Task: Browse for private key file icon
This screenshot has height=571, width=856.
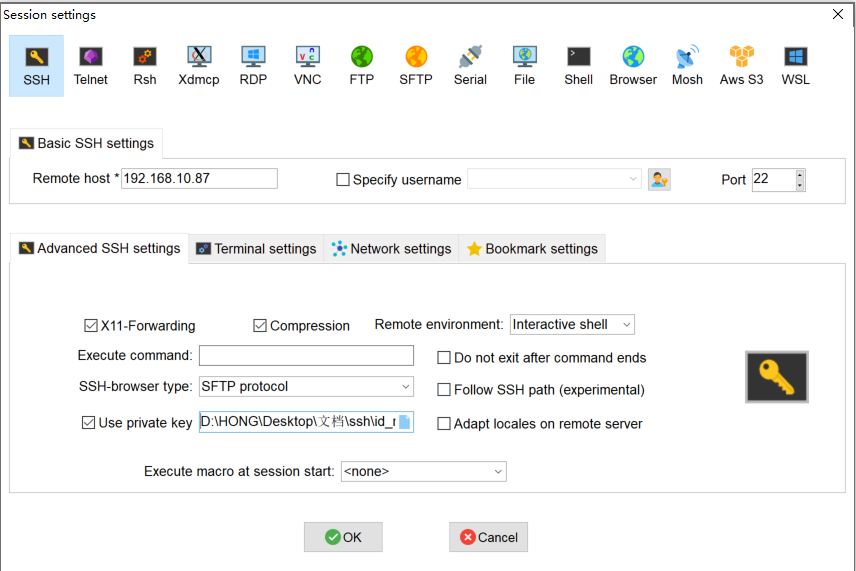Action: [x=405, y=422]
